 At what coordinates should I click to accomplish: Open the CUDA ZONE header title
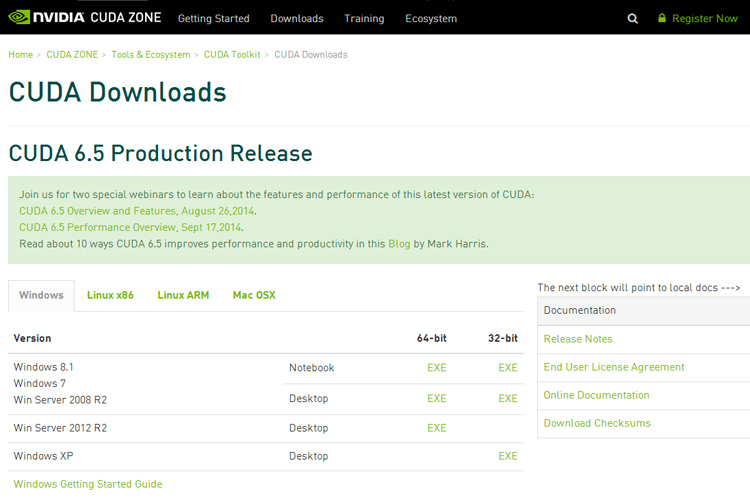tap(126, 18)
